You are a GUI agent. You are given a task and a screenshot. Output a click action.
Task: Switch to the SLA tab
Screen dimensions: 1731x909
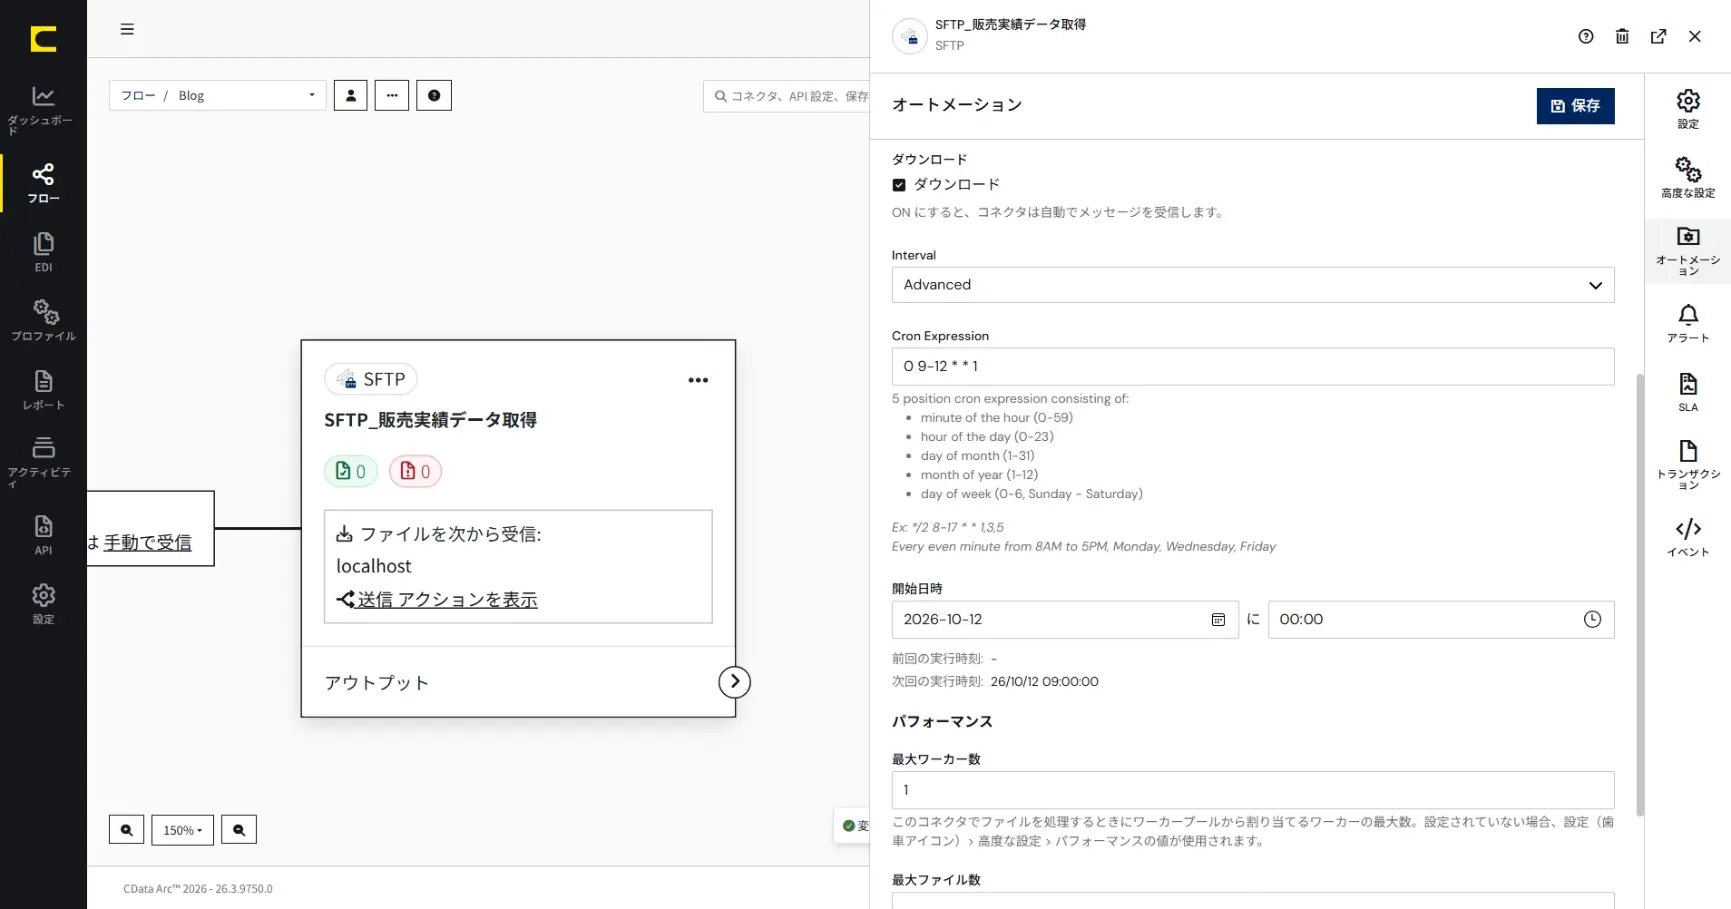tap(1688, 392)
